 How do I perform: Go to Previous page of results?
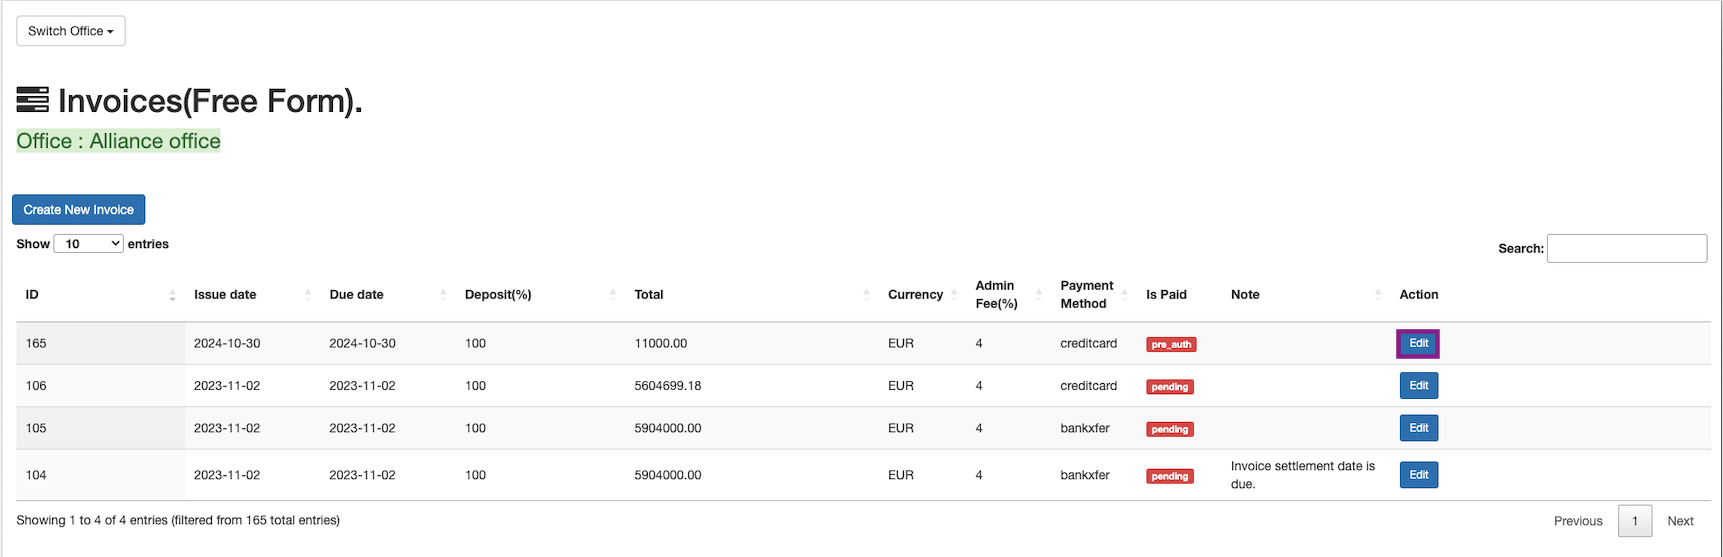tap(1578, 521)
